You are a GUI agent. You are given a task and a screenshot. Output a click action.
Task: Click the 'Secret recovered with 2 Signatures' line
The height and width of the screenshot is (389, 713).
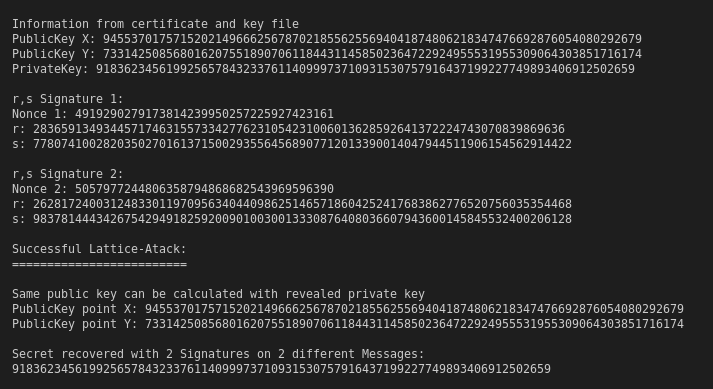[x=218, y=354]
